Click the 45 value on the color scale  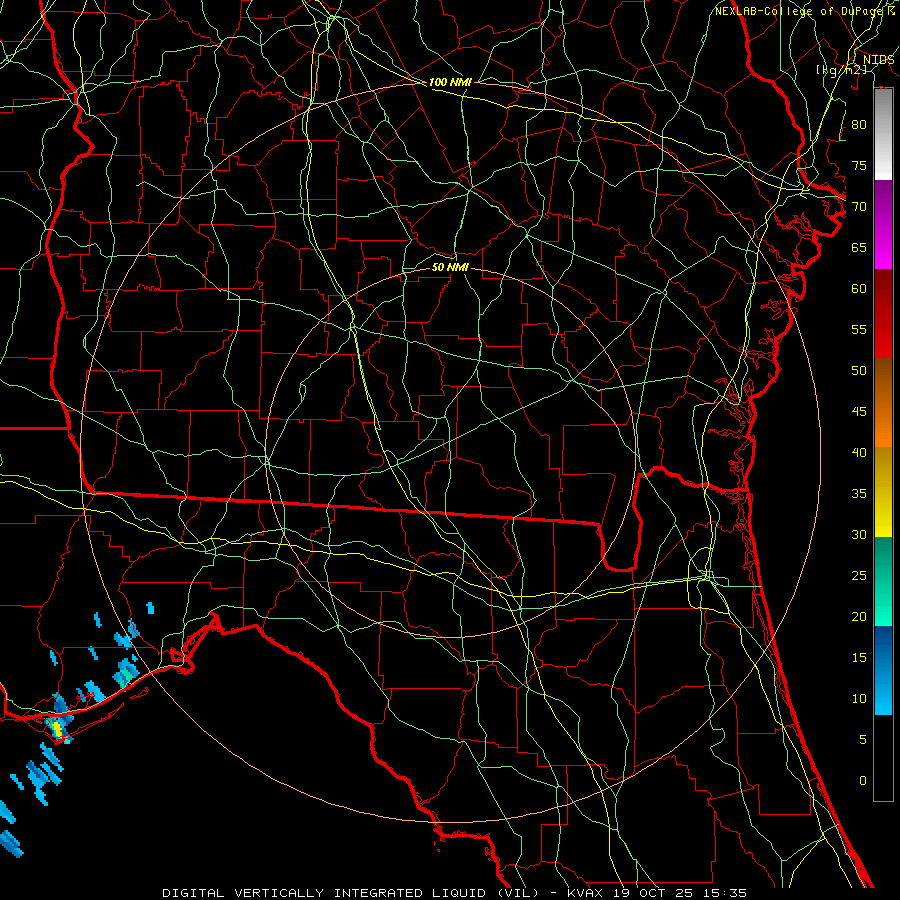coord(859,412)
